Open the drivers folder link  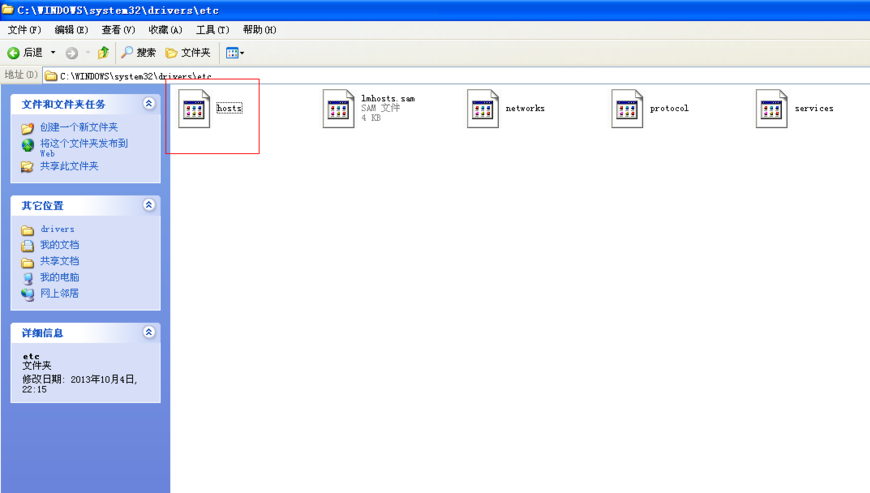coord(57,229)
